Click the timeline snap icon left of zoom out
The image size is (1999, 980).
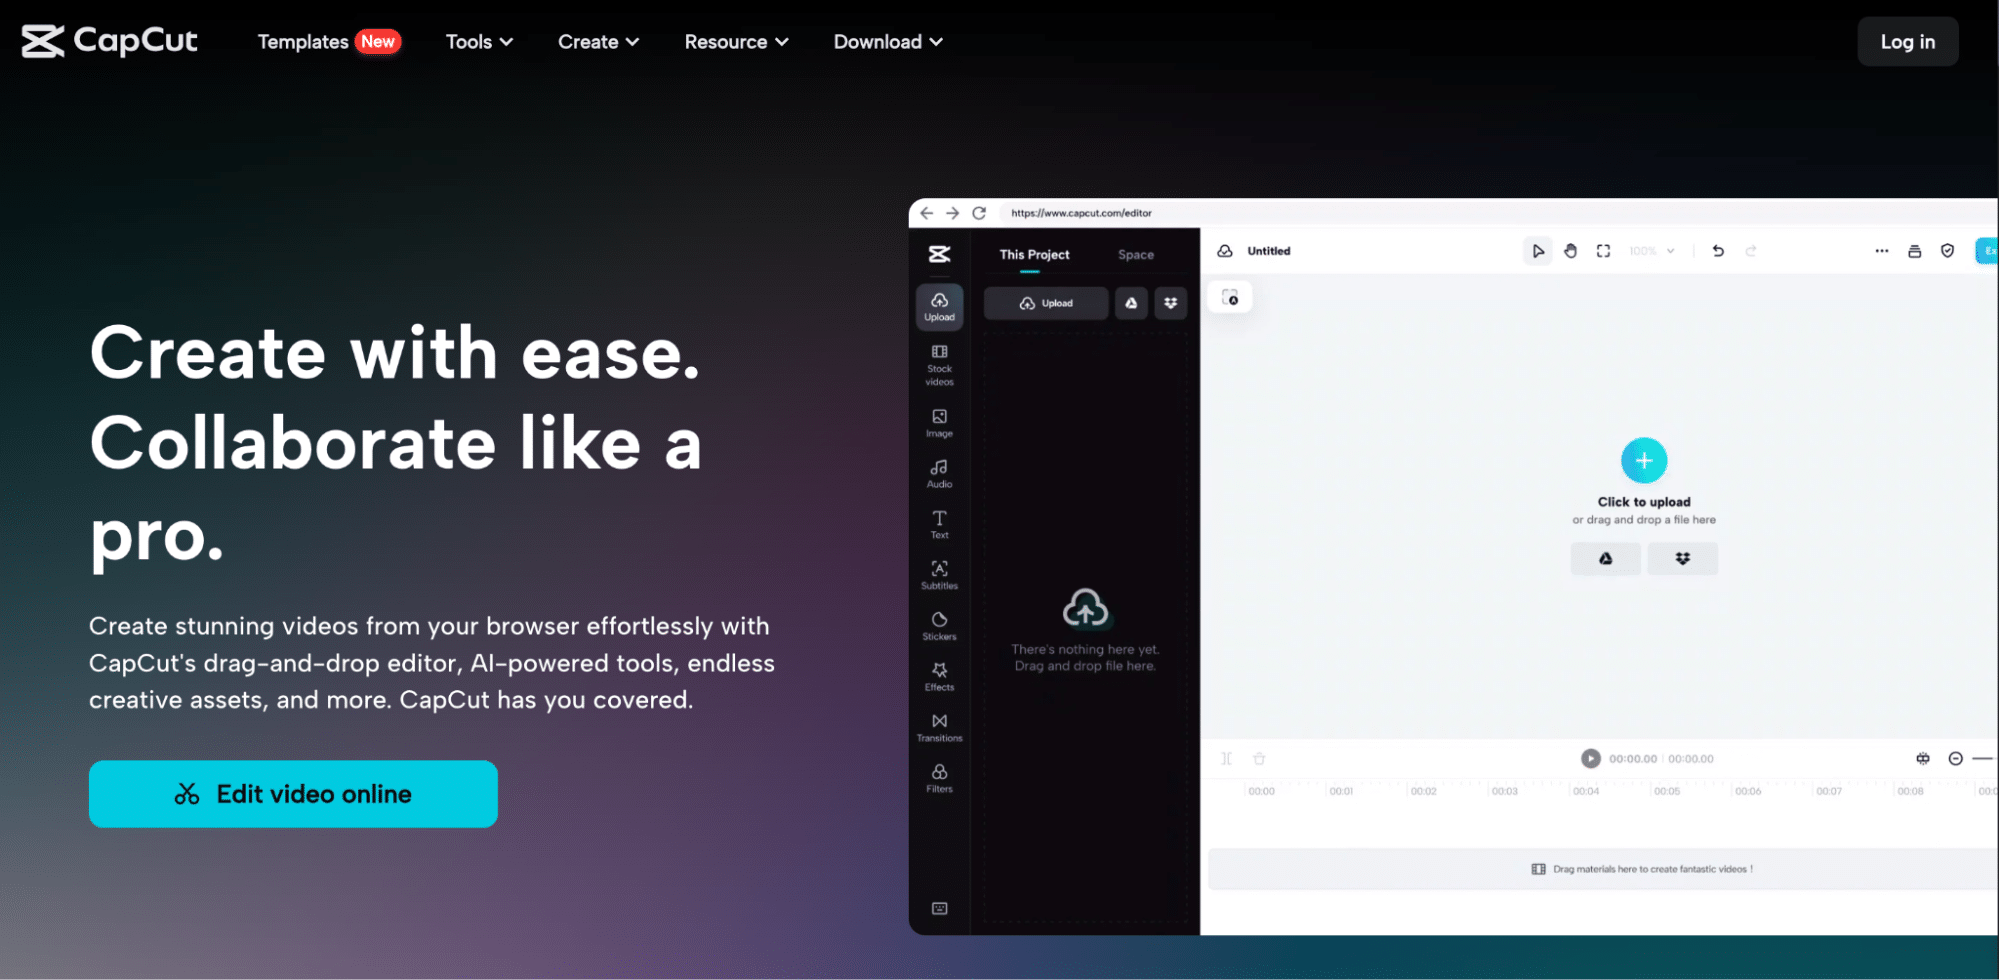[1923, 759]
